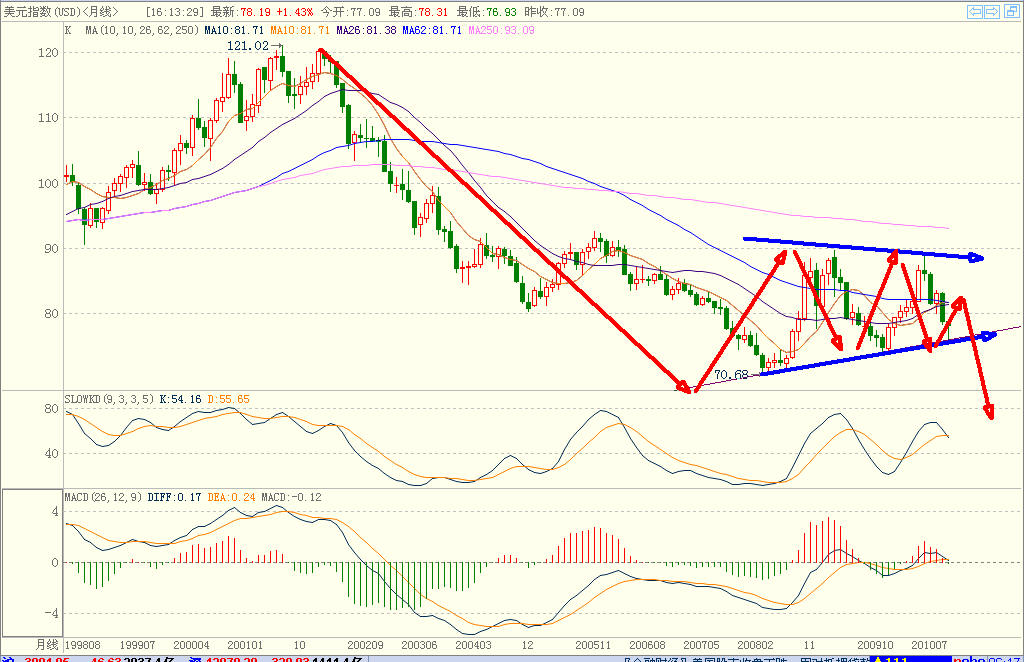Image resolution: width=1024 pixels, height=662 pixels.
Task: Click the DIFF:0.17 value in MACD panel
Action: (174, 497)
